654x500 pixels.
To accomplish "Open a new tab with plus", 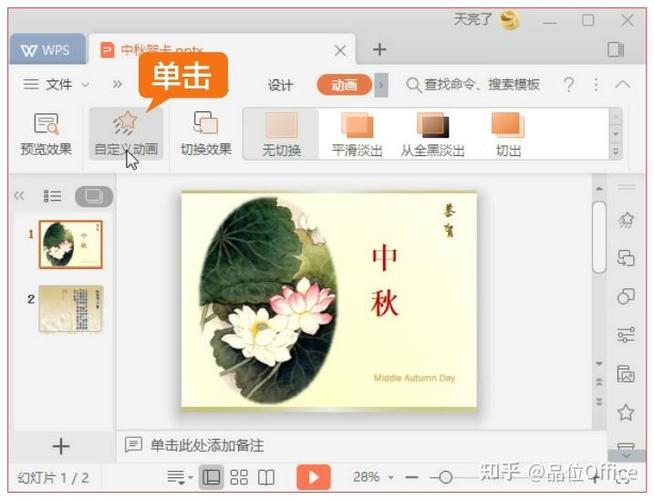I will tap(379, 50).
